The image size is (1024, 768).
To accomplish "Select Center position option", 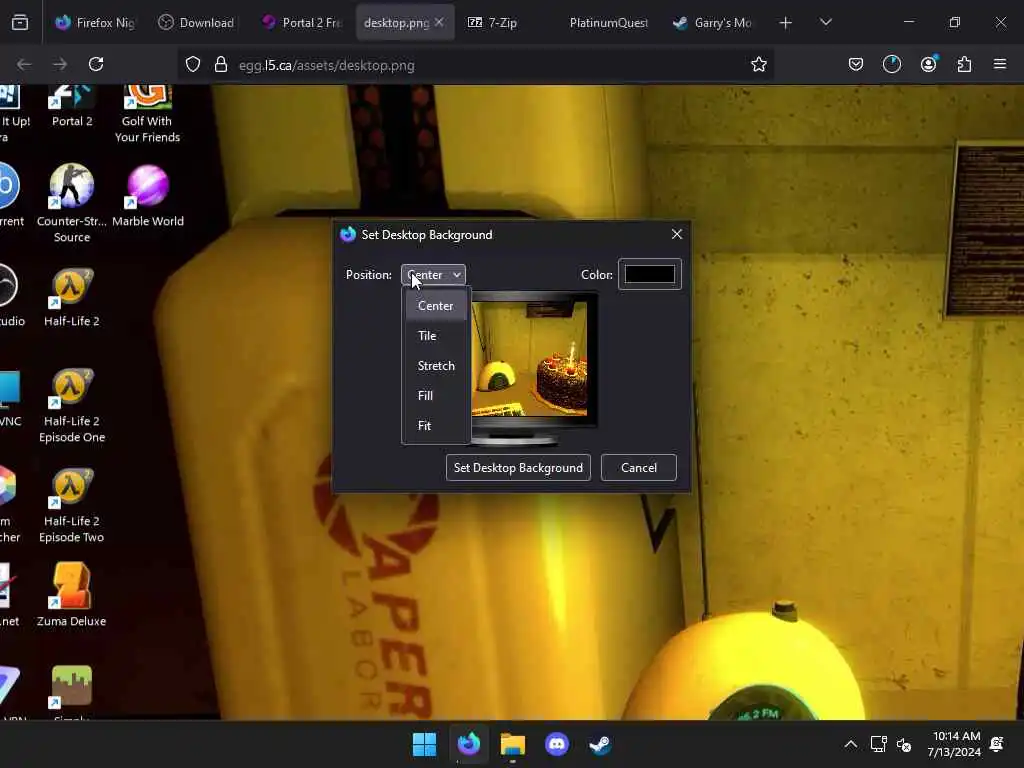I will [x=436, y=306].
